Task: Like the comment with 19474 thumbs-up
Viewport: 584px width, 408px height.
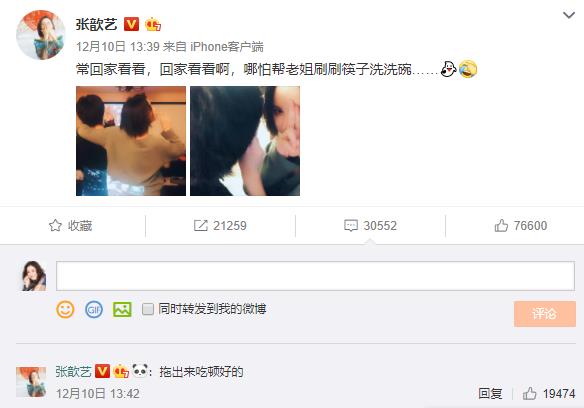Action: tap(549, 393)
